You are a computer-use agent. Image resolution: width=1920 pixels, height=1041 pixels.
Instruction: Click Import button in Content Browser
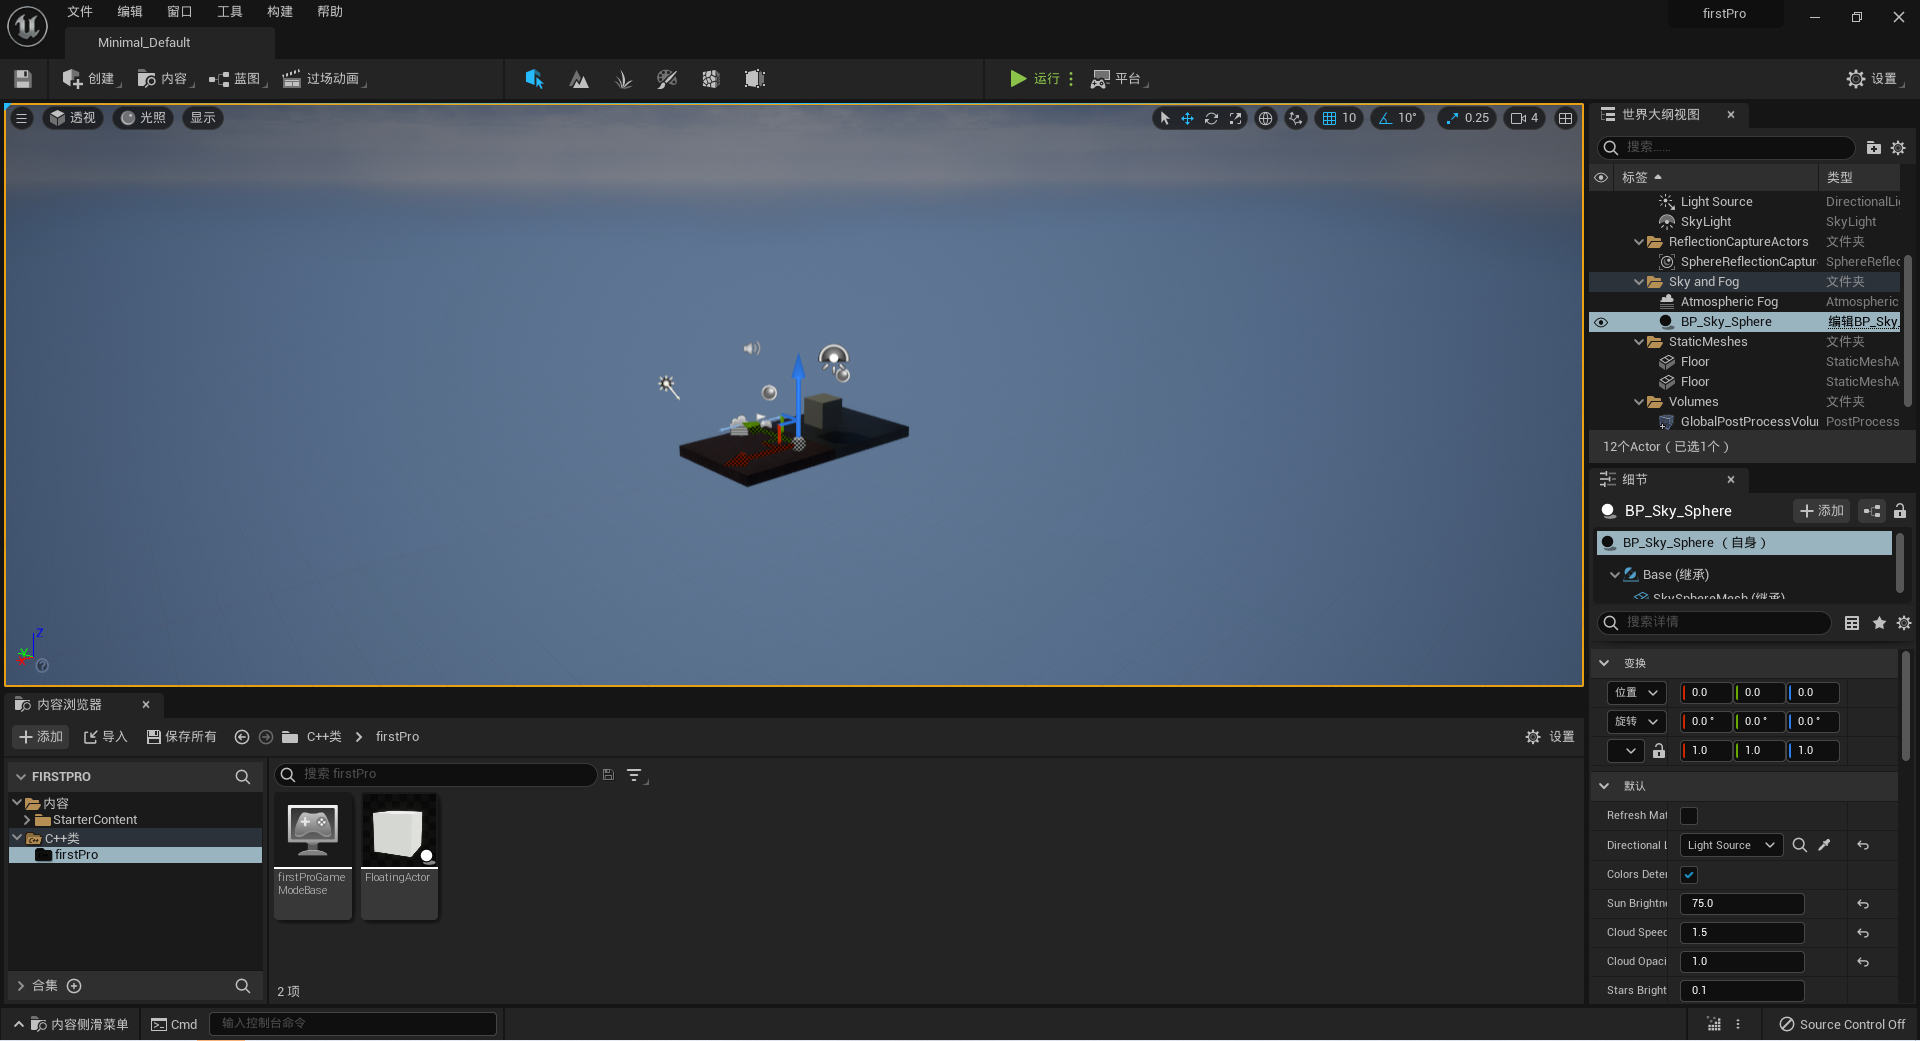click(105, 737)
